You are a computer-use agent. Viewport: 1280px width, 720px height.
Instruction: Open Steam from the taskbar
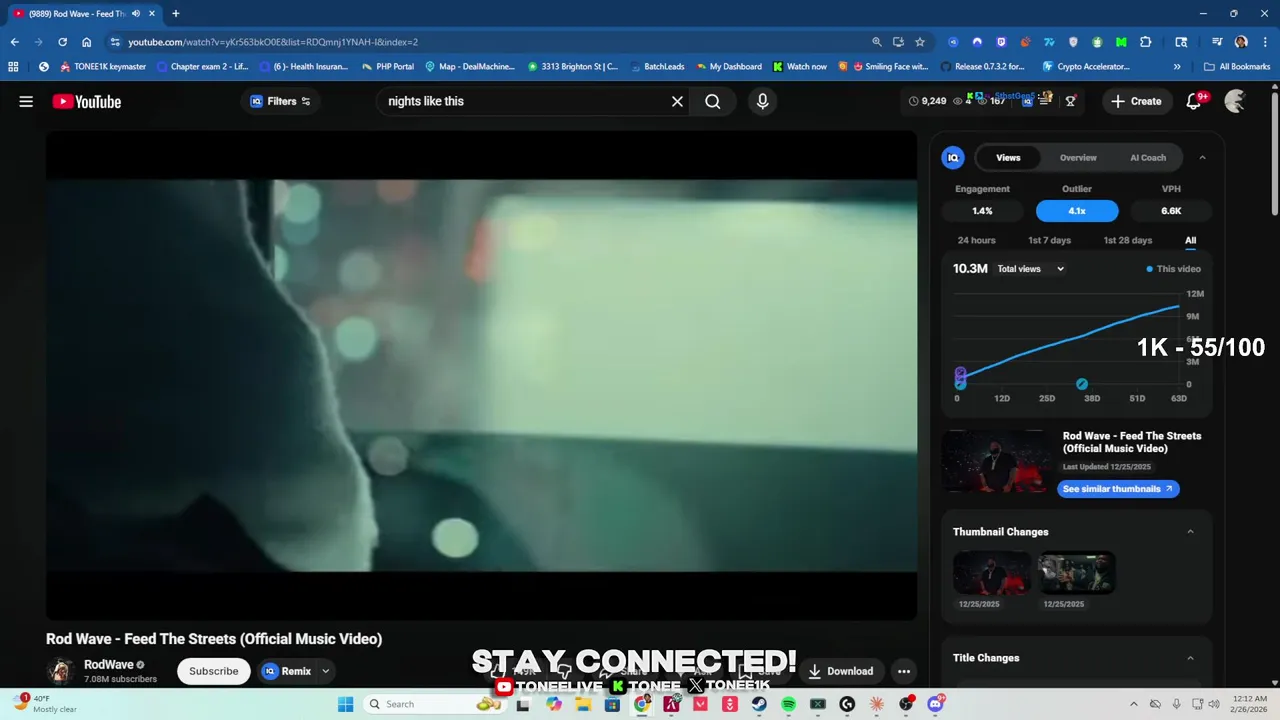[759, 704]
